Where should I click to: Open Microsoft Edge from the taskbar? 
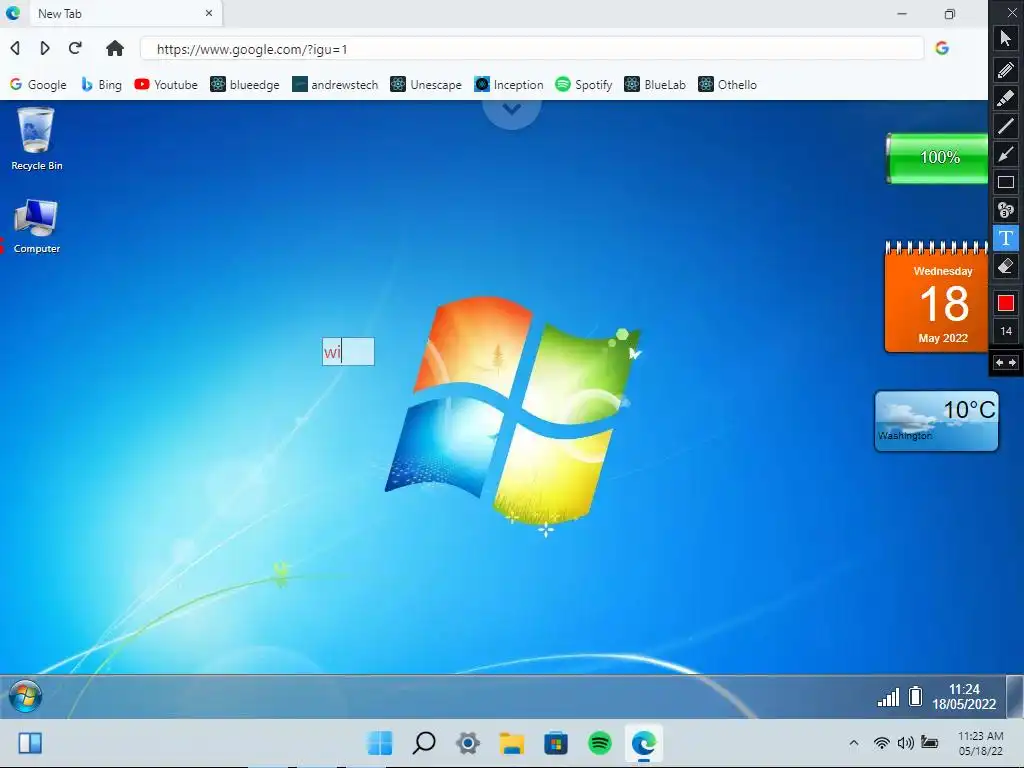tap(644, 743)
